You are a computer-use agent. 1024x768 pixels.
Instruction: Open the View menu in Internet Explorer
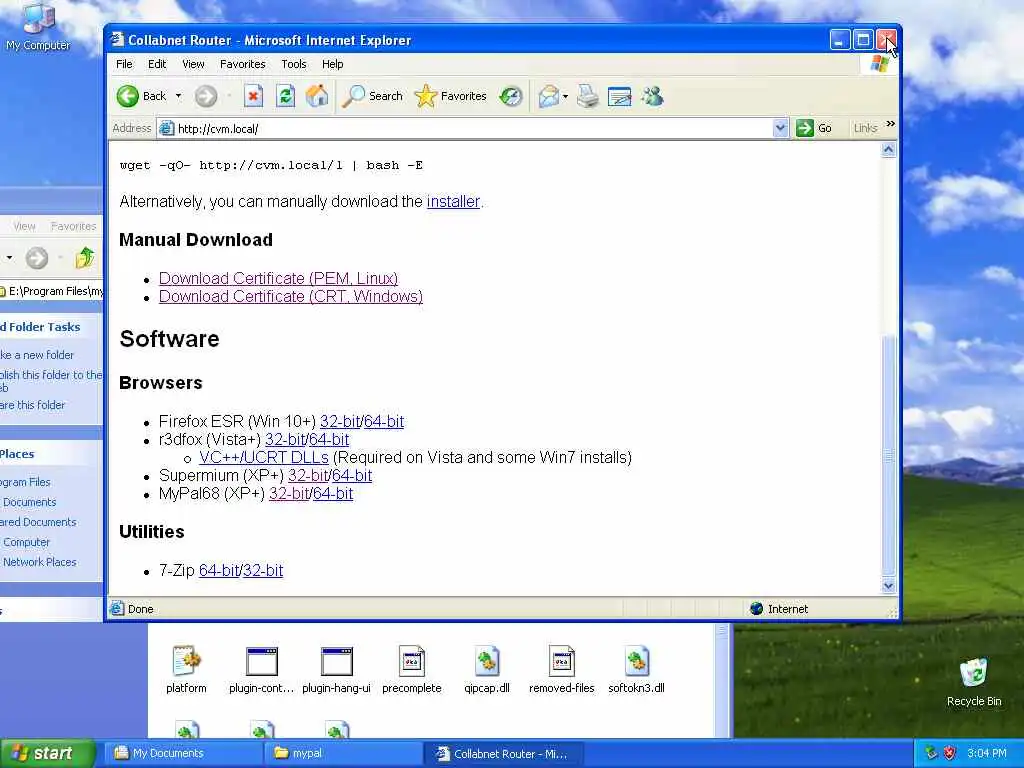click(x=193, y=64)
